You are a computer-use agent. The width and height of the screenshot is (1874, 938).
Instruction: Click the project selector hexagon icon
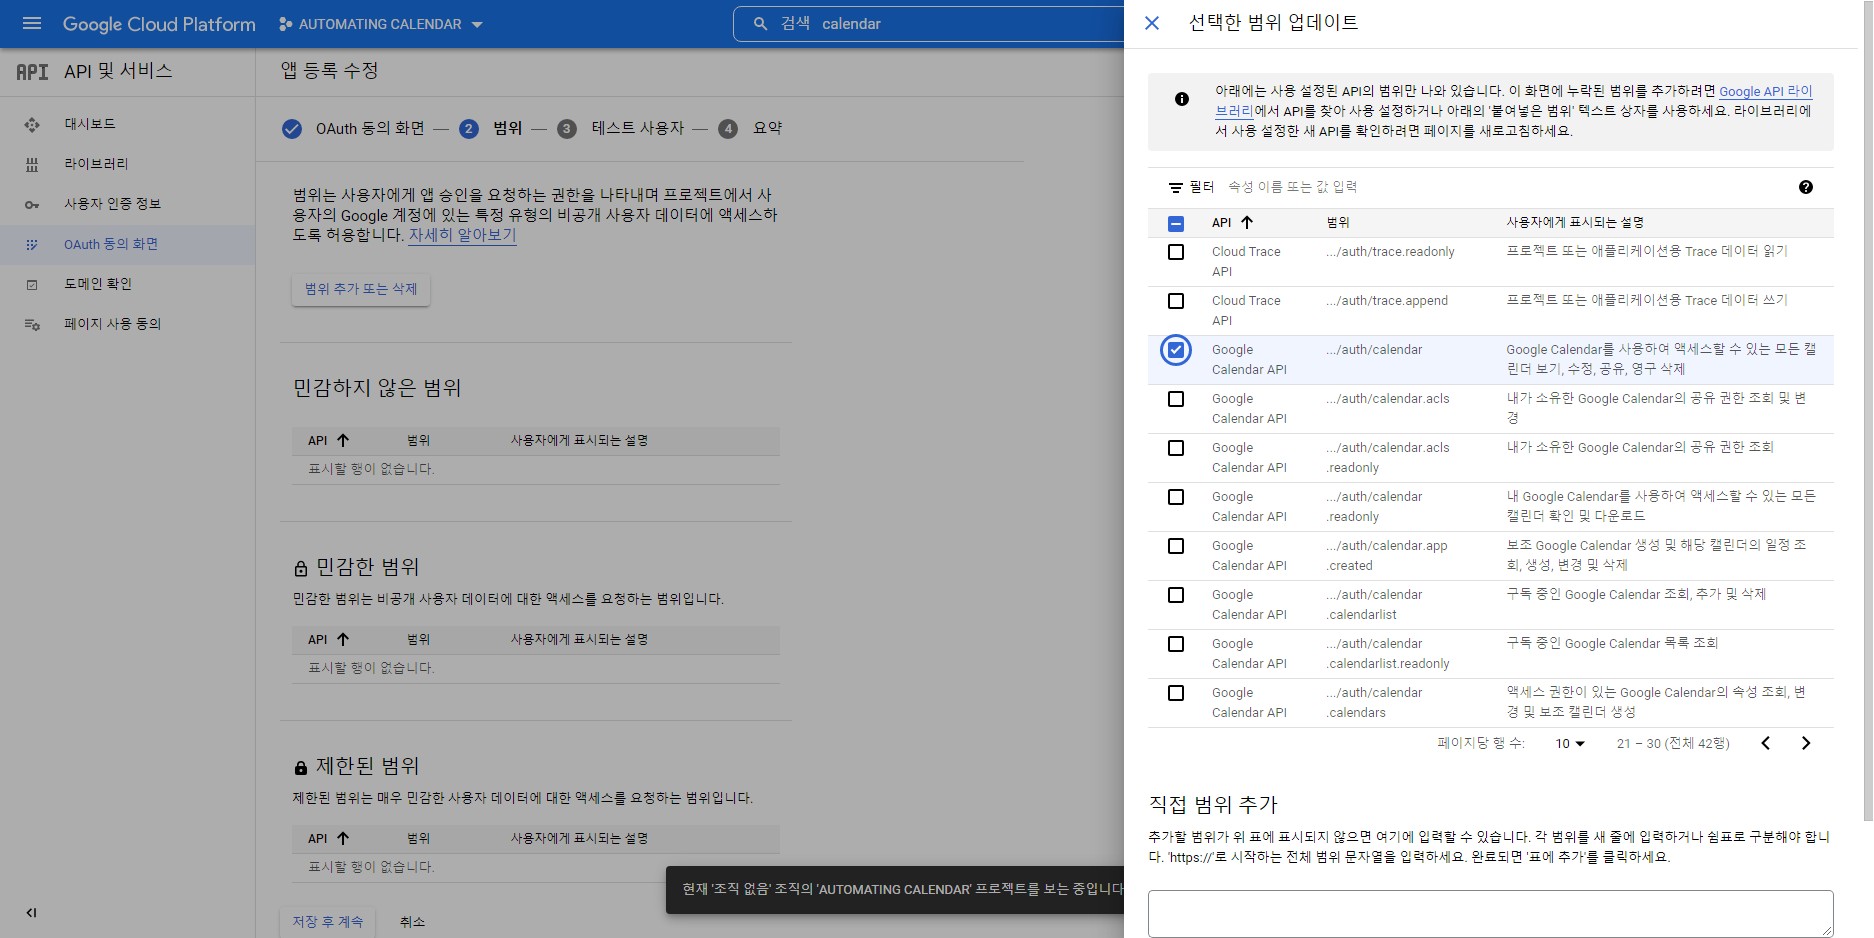point(286,24)
